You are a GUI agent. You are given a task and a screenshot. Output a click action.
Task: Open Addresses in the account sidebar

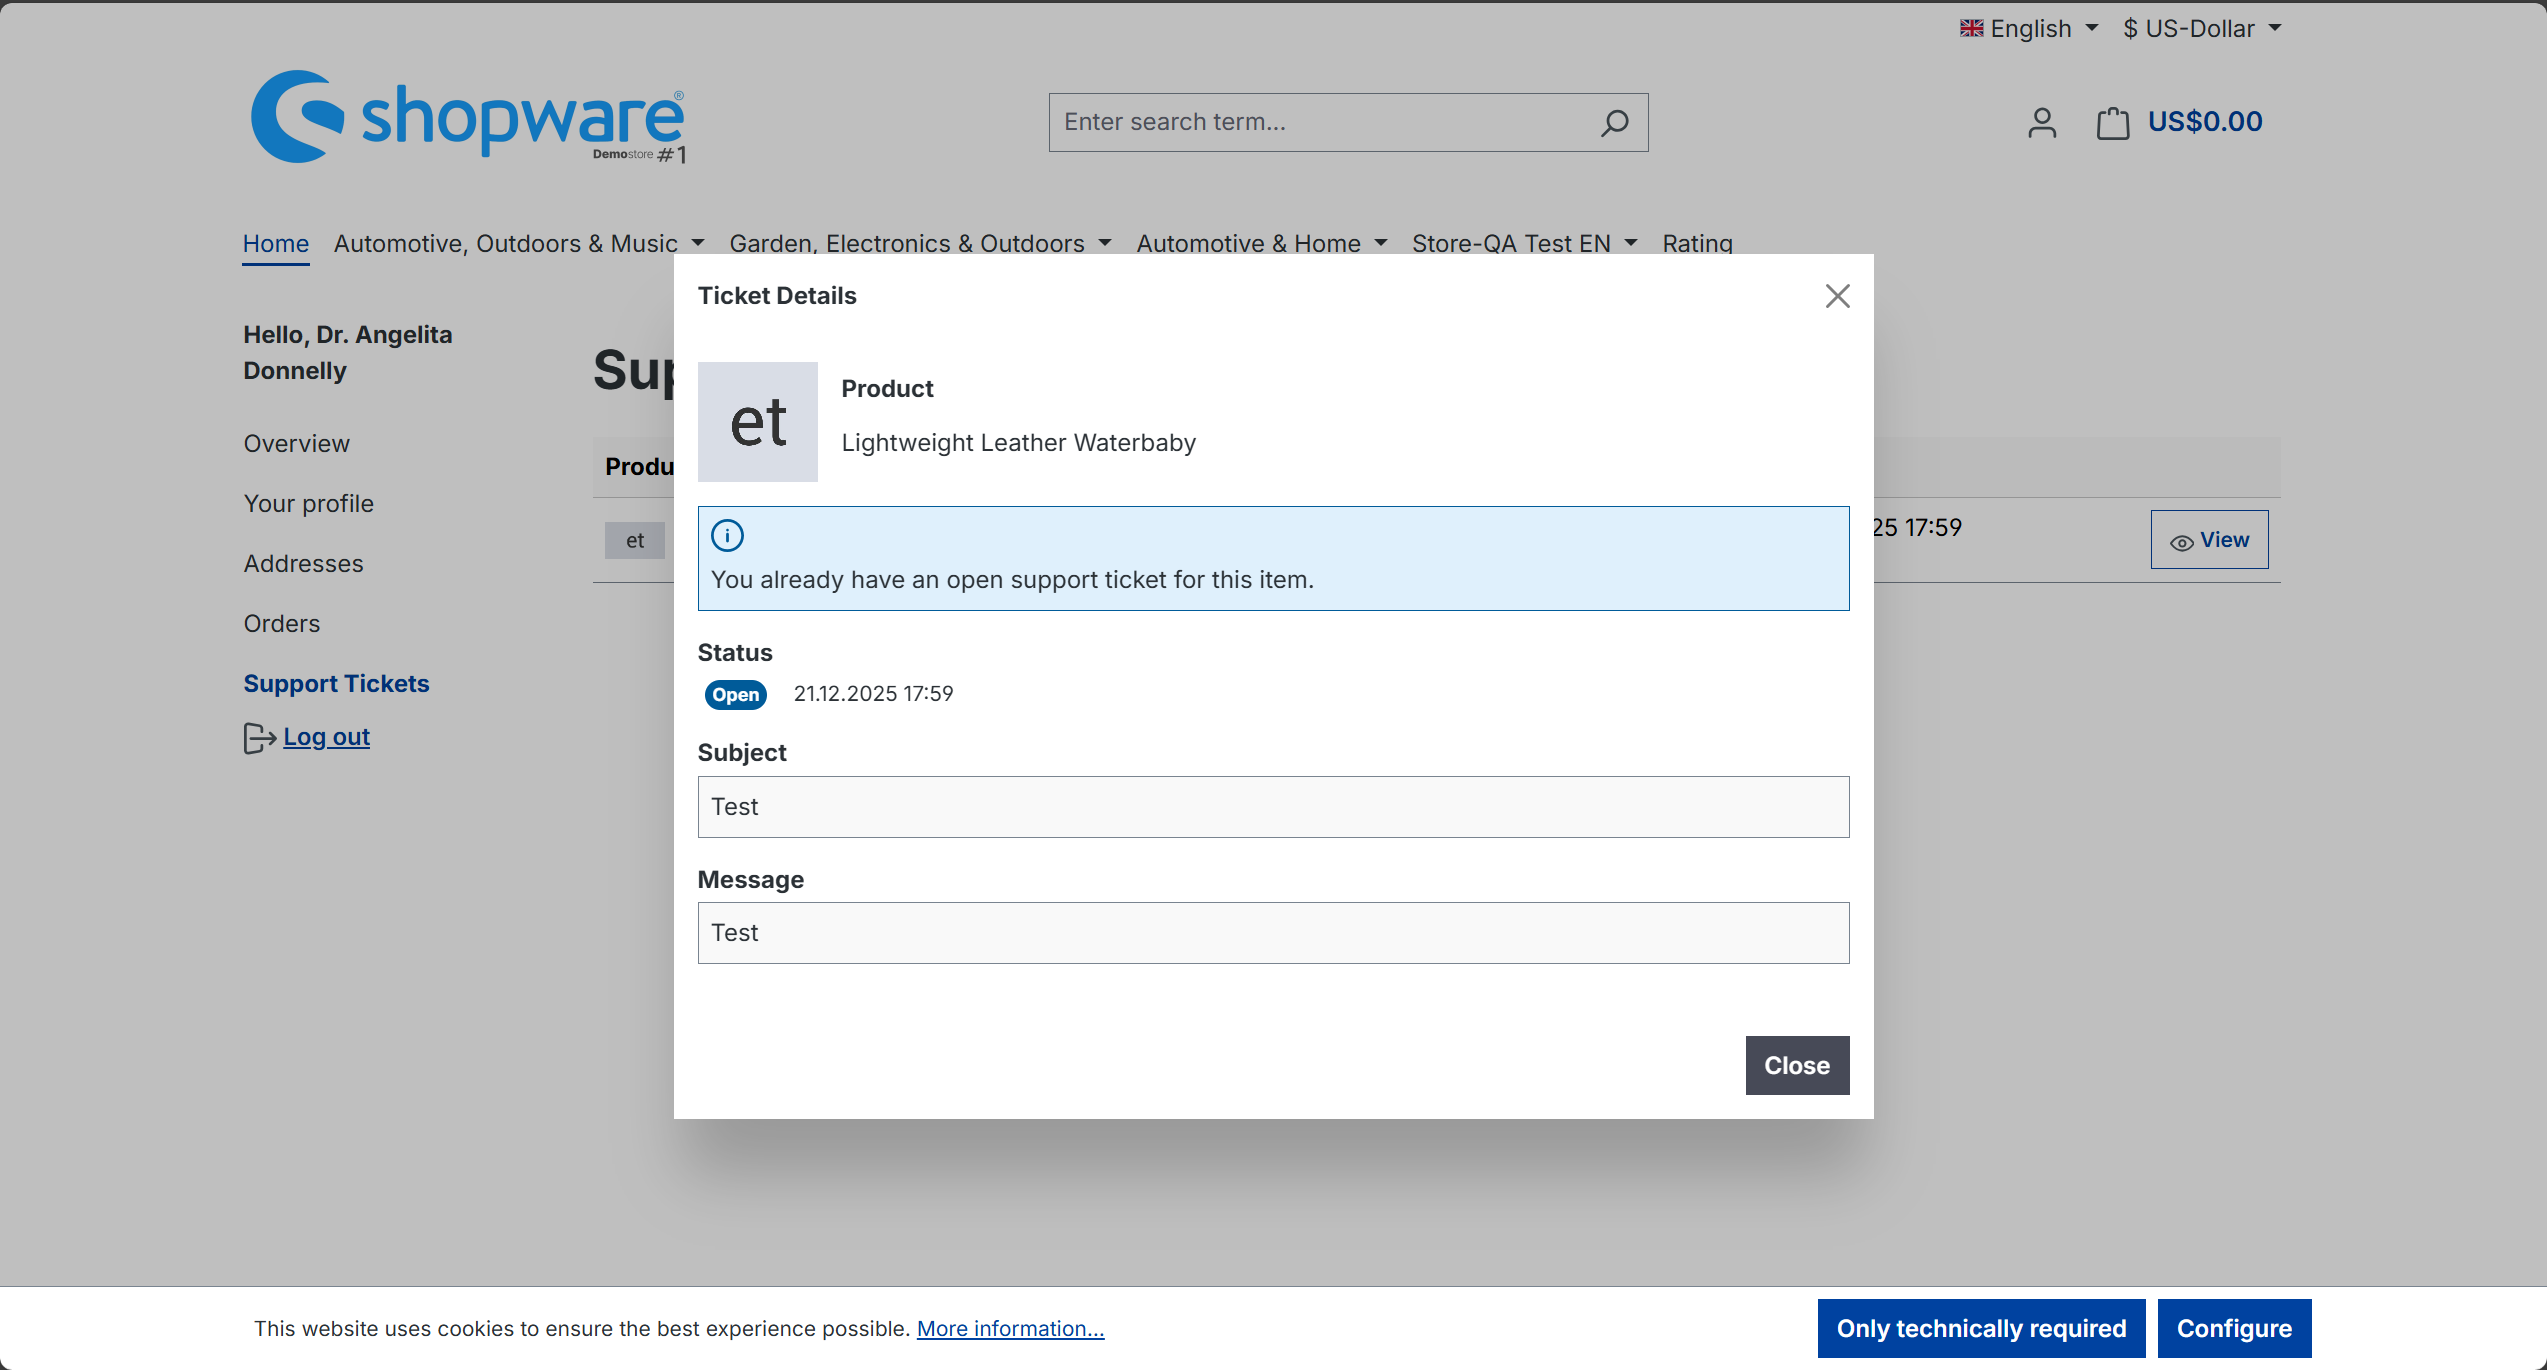tap(304, 564)
